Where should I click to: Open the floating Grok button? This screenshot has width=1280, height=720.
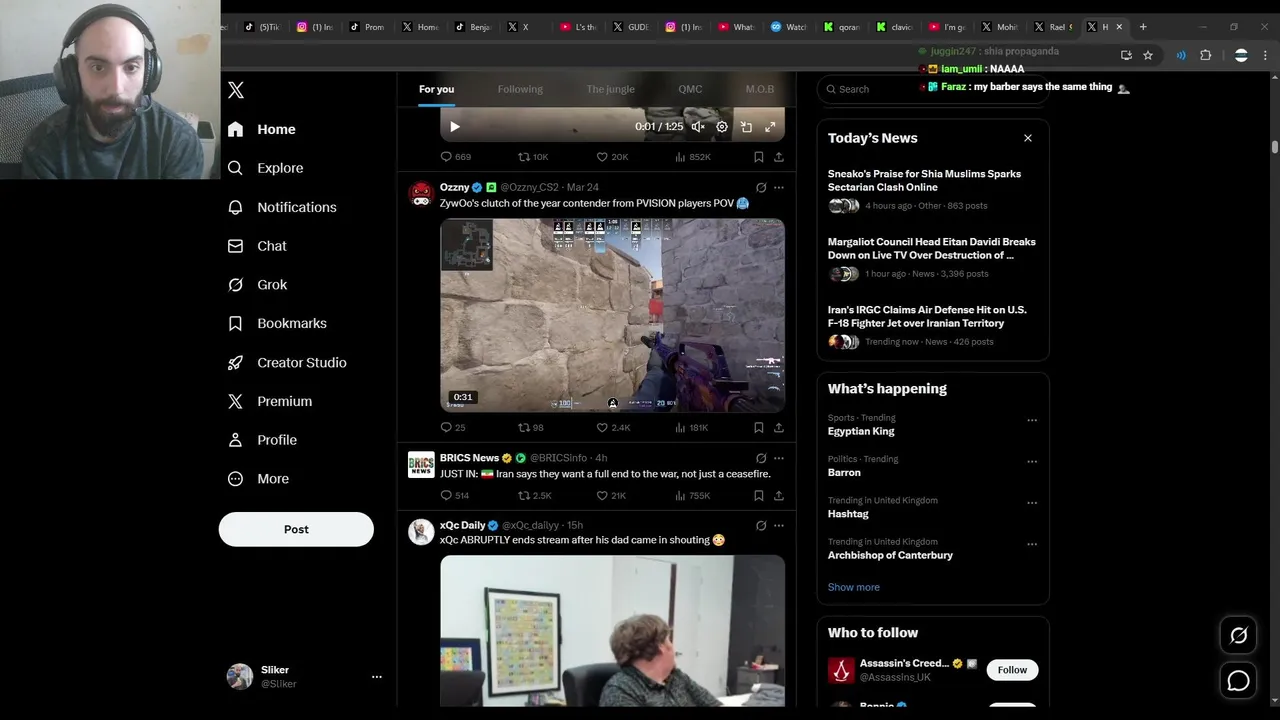pos(1238,635)
